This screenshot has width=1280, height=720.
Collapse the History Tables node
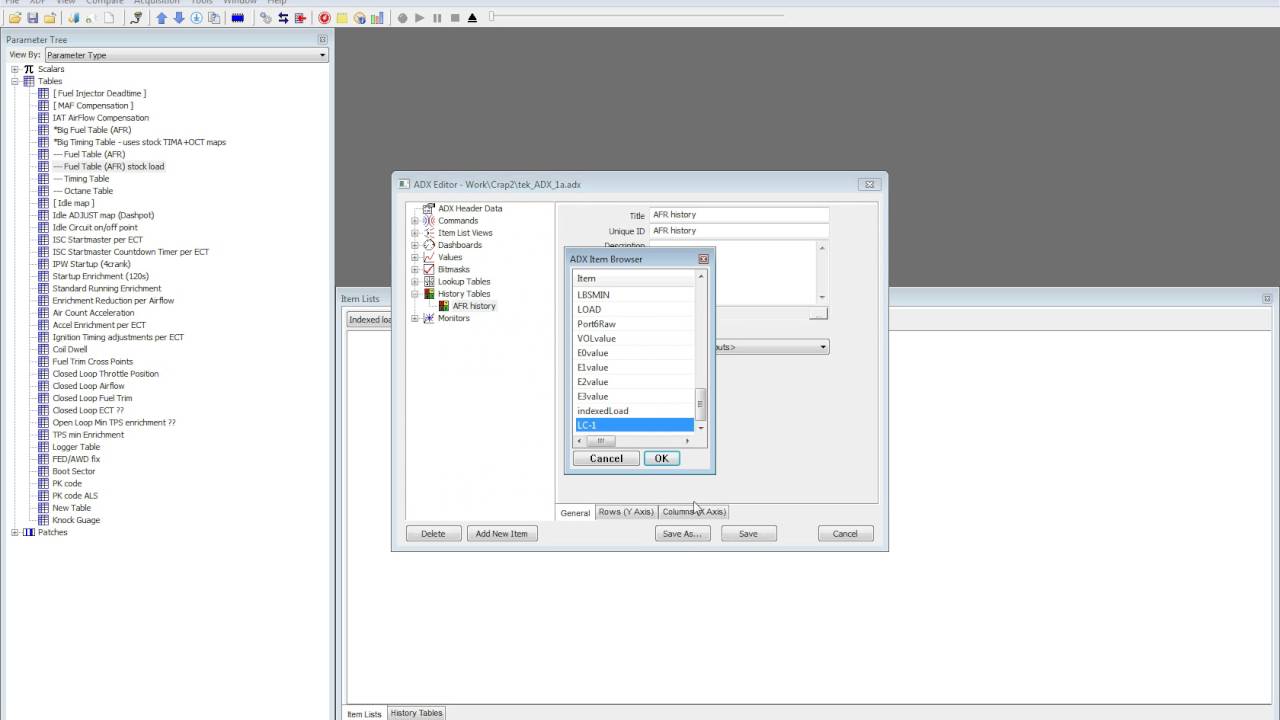pyautogui.click(x=415, y=294)
